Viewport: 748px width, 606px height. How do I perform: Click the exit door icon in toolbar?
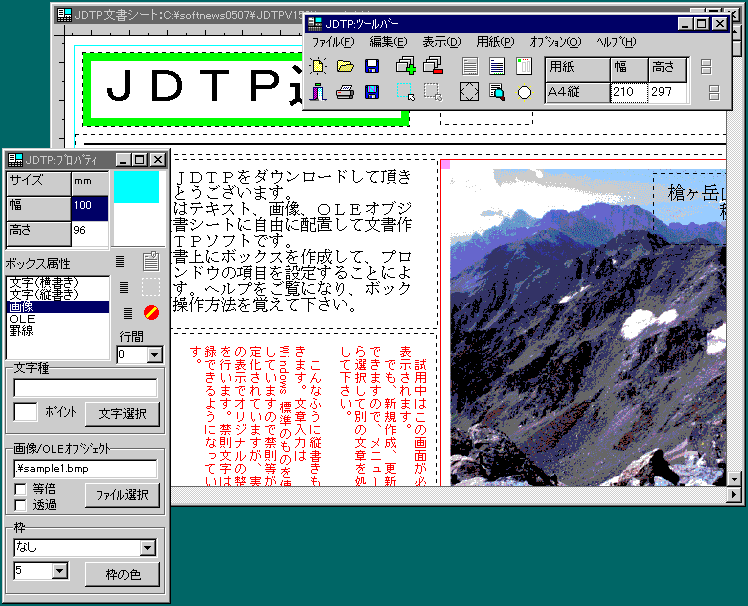click(318, 92)
